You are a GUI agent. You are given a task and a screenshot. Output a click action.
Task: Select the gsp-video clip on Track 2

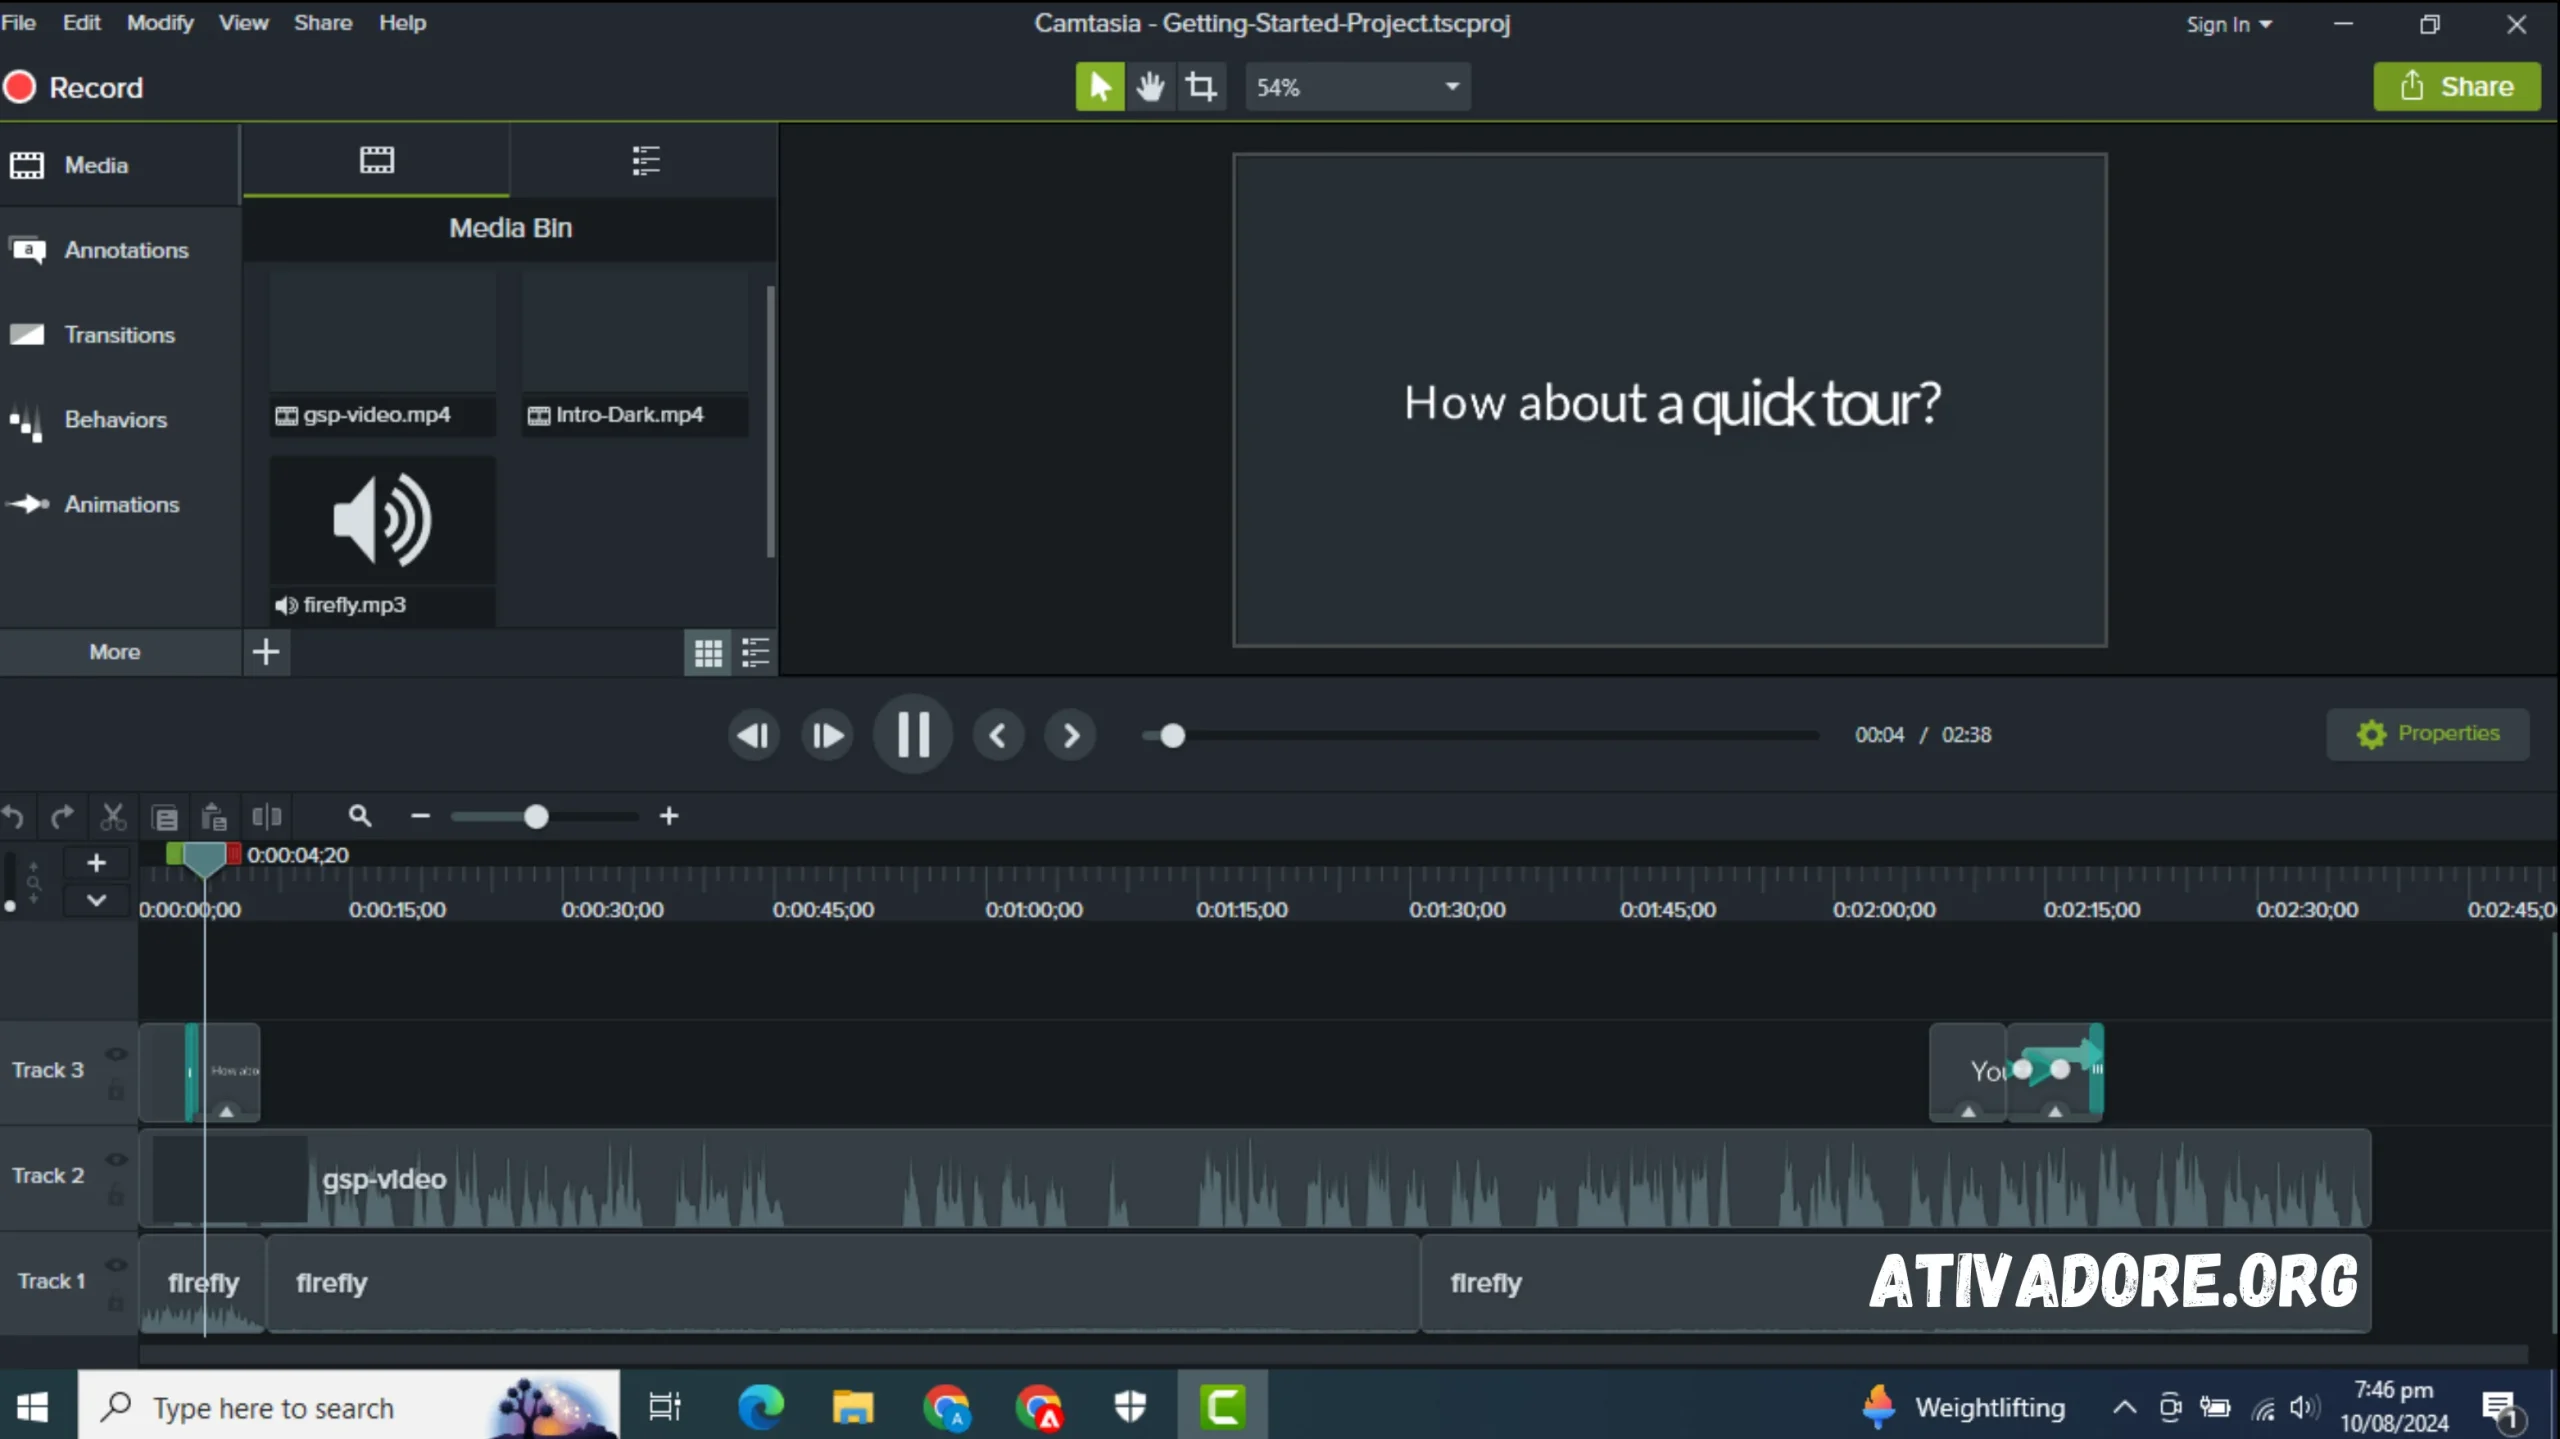pyautogui.click(x=1255, y=1178)
